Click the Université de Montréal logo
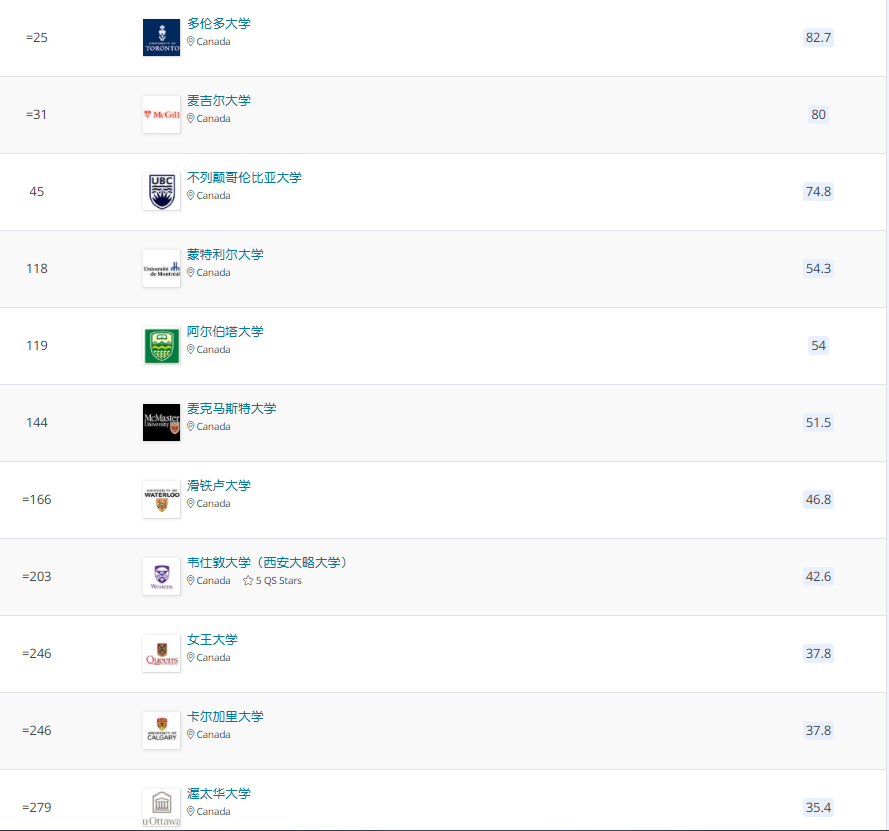The width and height of the screenshot is (889, 831). (162, 269)
